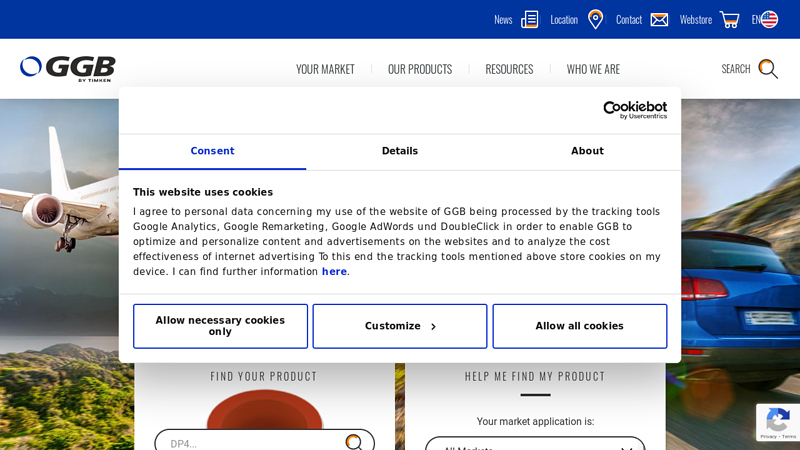Click the Location map pin icon
Screen dimensions: 800x450
coord(595,19)
